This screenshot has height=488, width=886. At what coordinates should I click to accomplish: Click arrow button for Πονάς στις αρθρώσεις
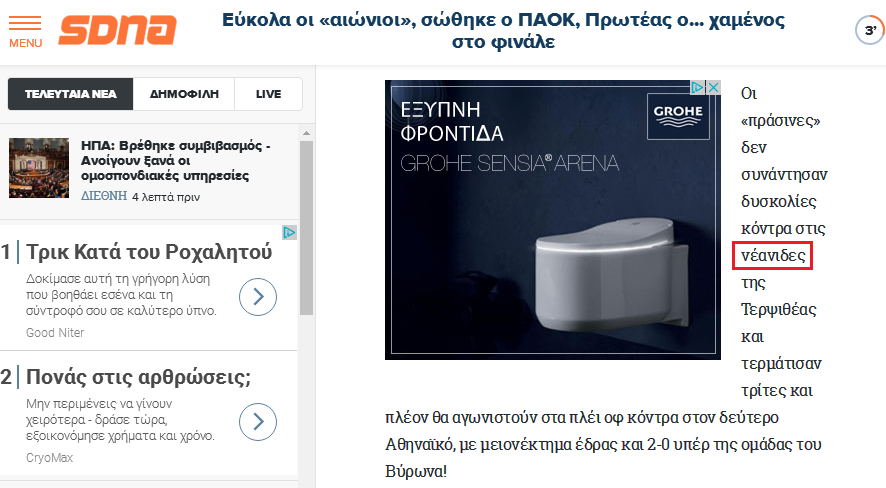click(x=258, y=421)
